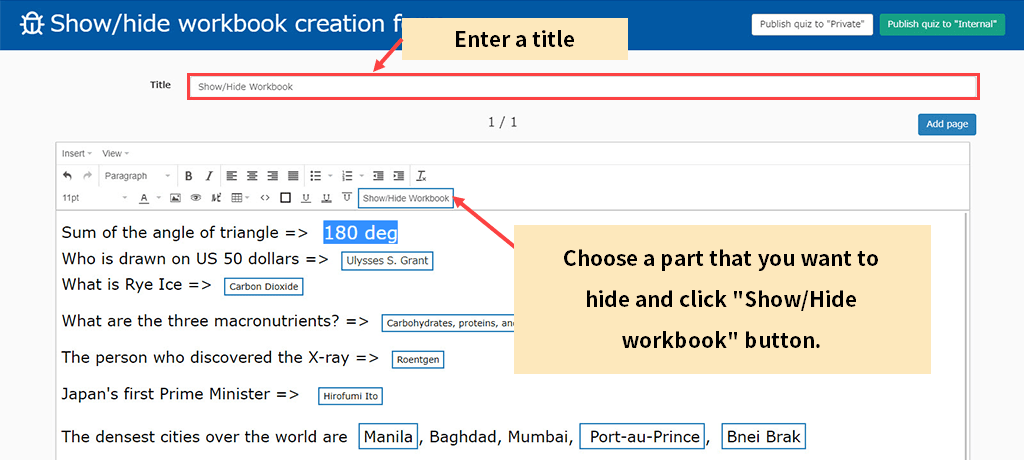Clear formatting from selected text
The image size is (1024, 460).
point(421,176)
